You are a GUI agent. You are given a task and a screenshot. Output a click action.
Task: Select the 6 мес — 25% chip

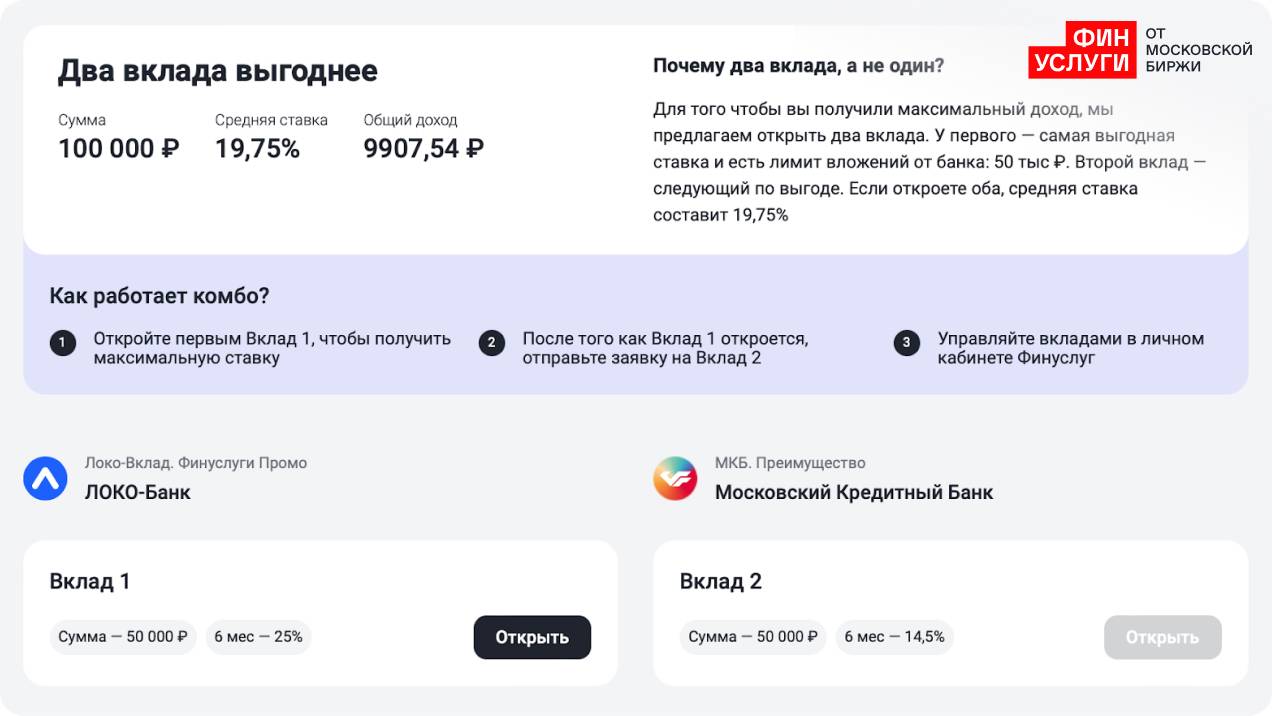pyautogui.click(x=259, y=637)
